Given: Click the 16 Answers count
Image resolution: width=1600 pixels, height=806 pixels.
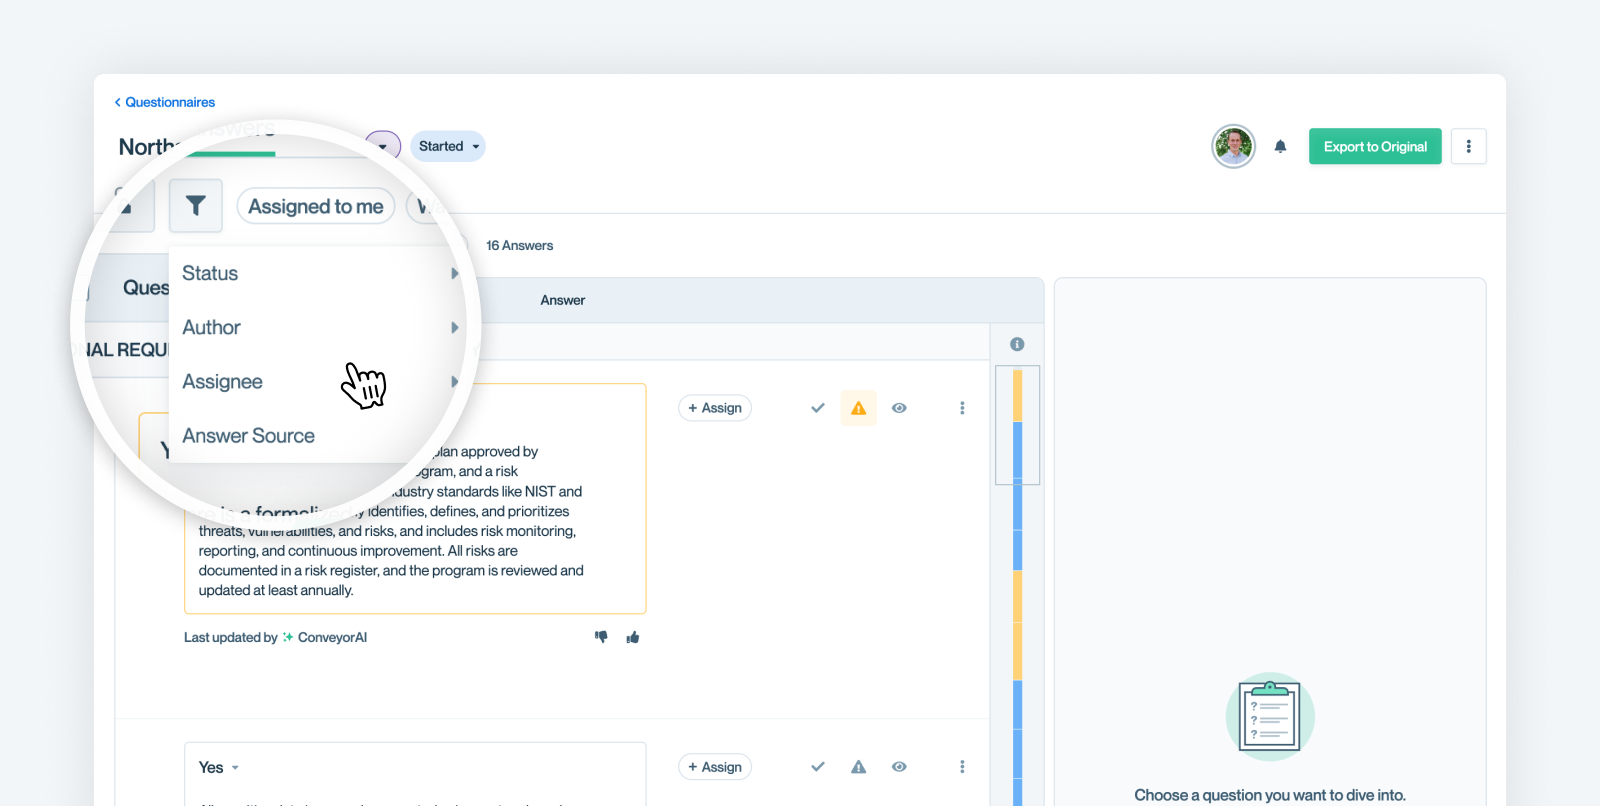Looking at the screenshot, I should 519,245.
